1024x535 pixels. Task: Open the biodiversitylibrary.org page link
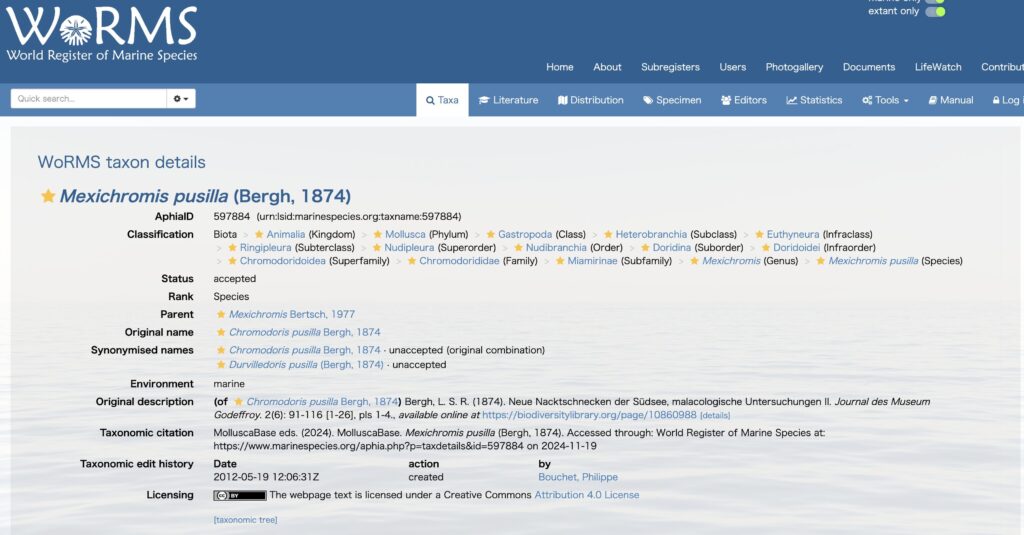point(589,414)
